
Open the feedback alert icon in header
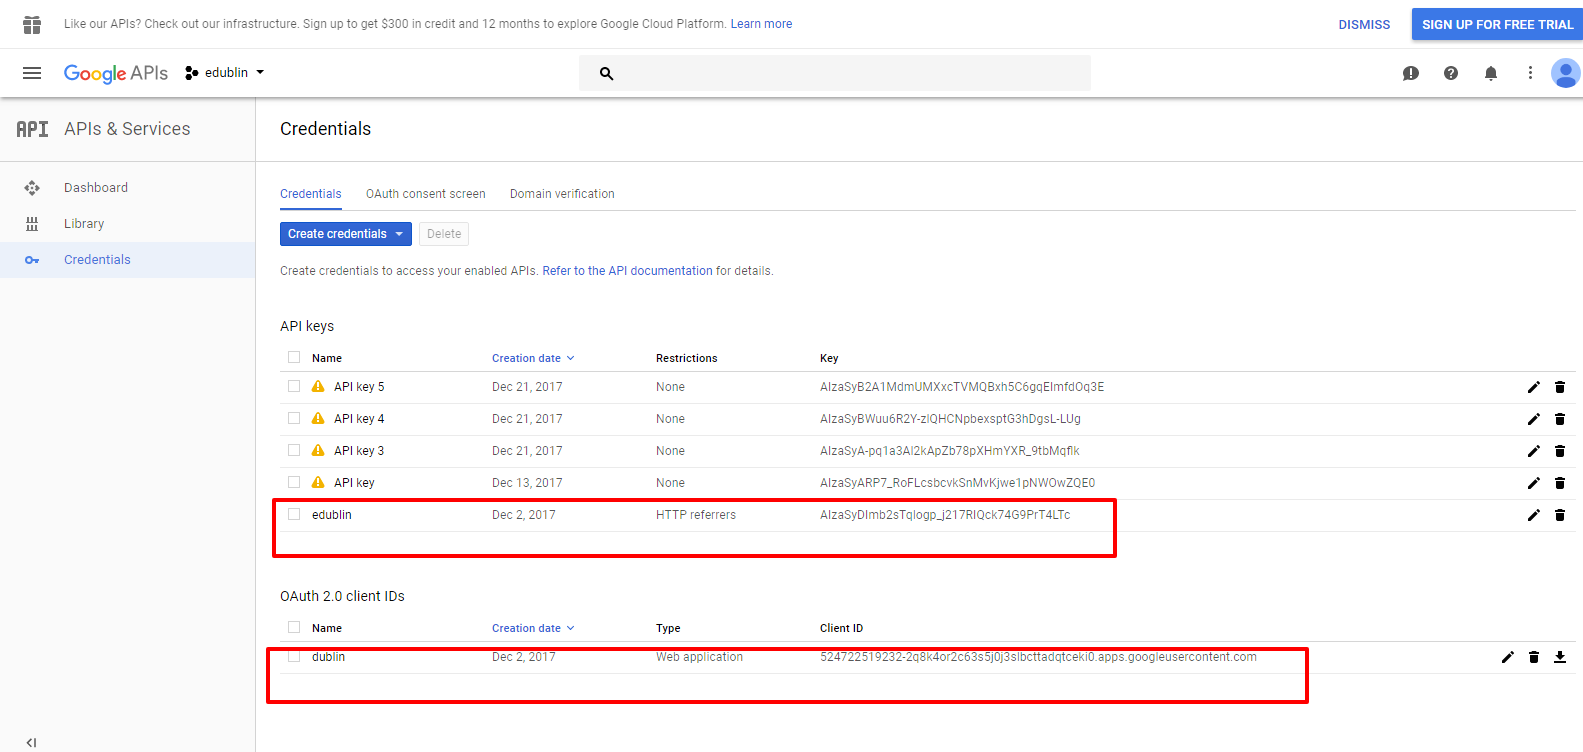click(1410, 73)
